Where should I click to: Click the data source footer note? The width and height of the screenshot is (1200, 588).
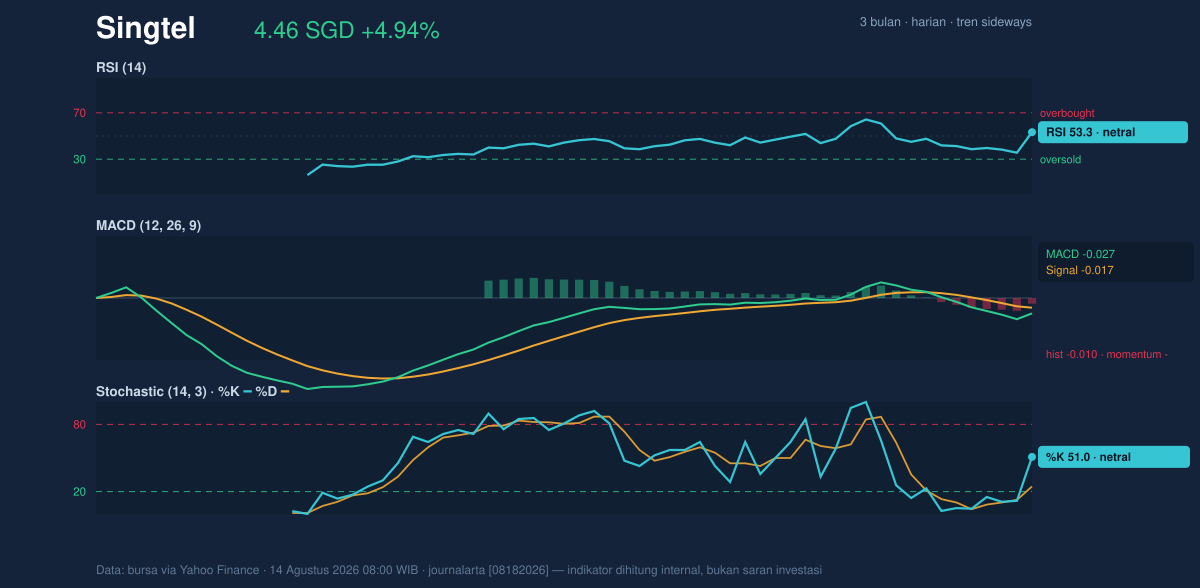click(459, 570)
